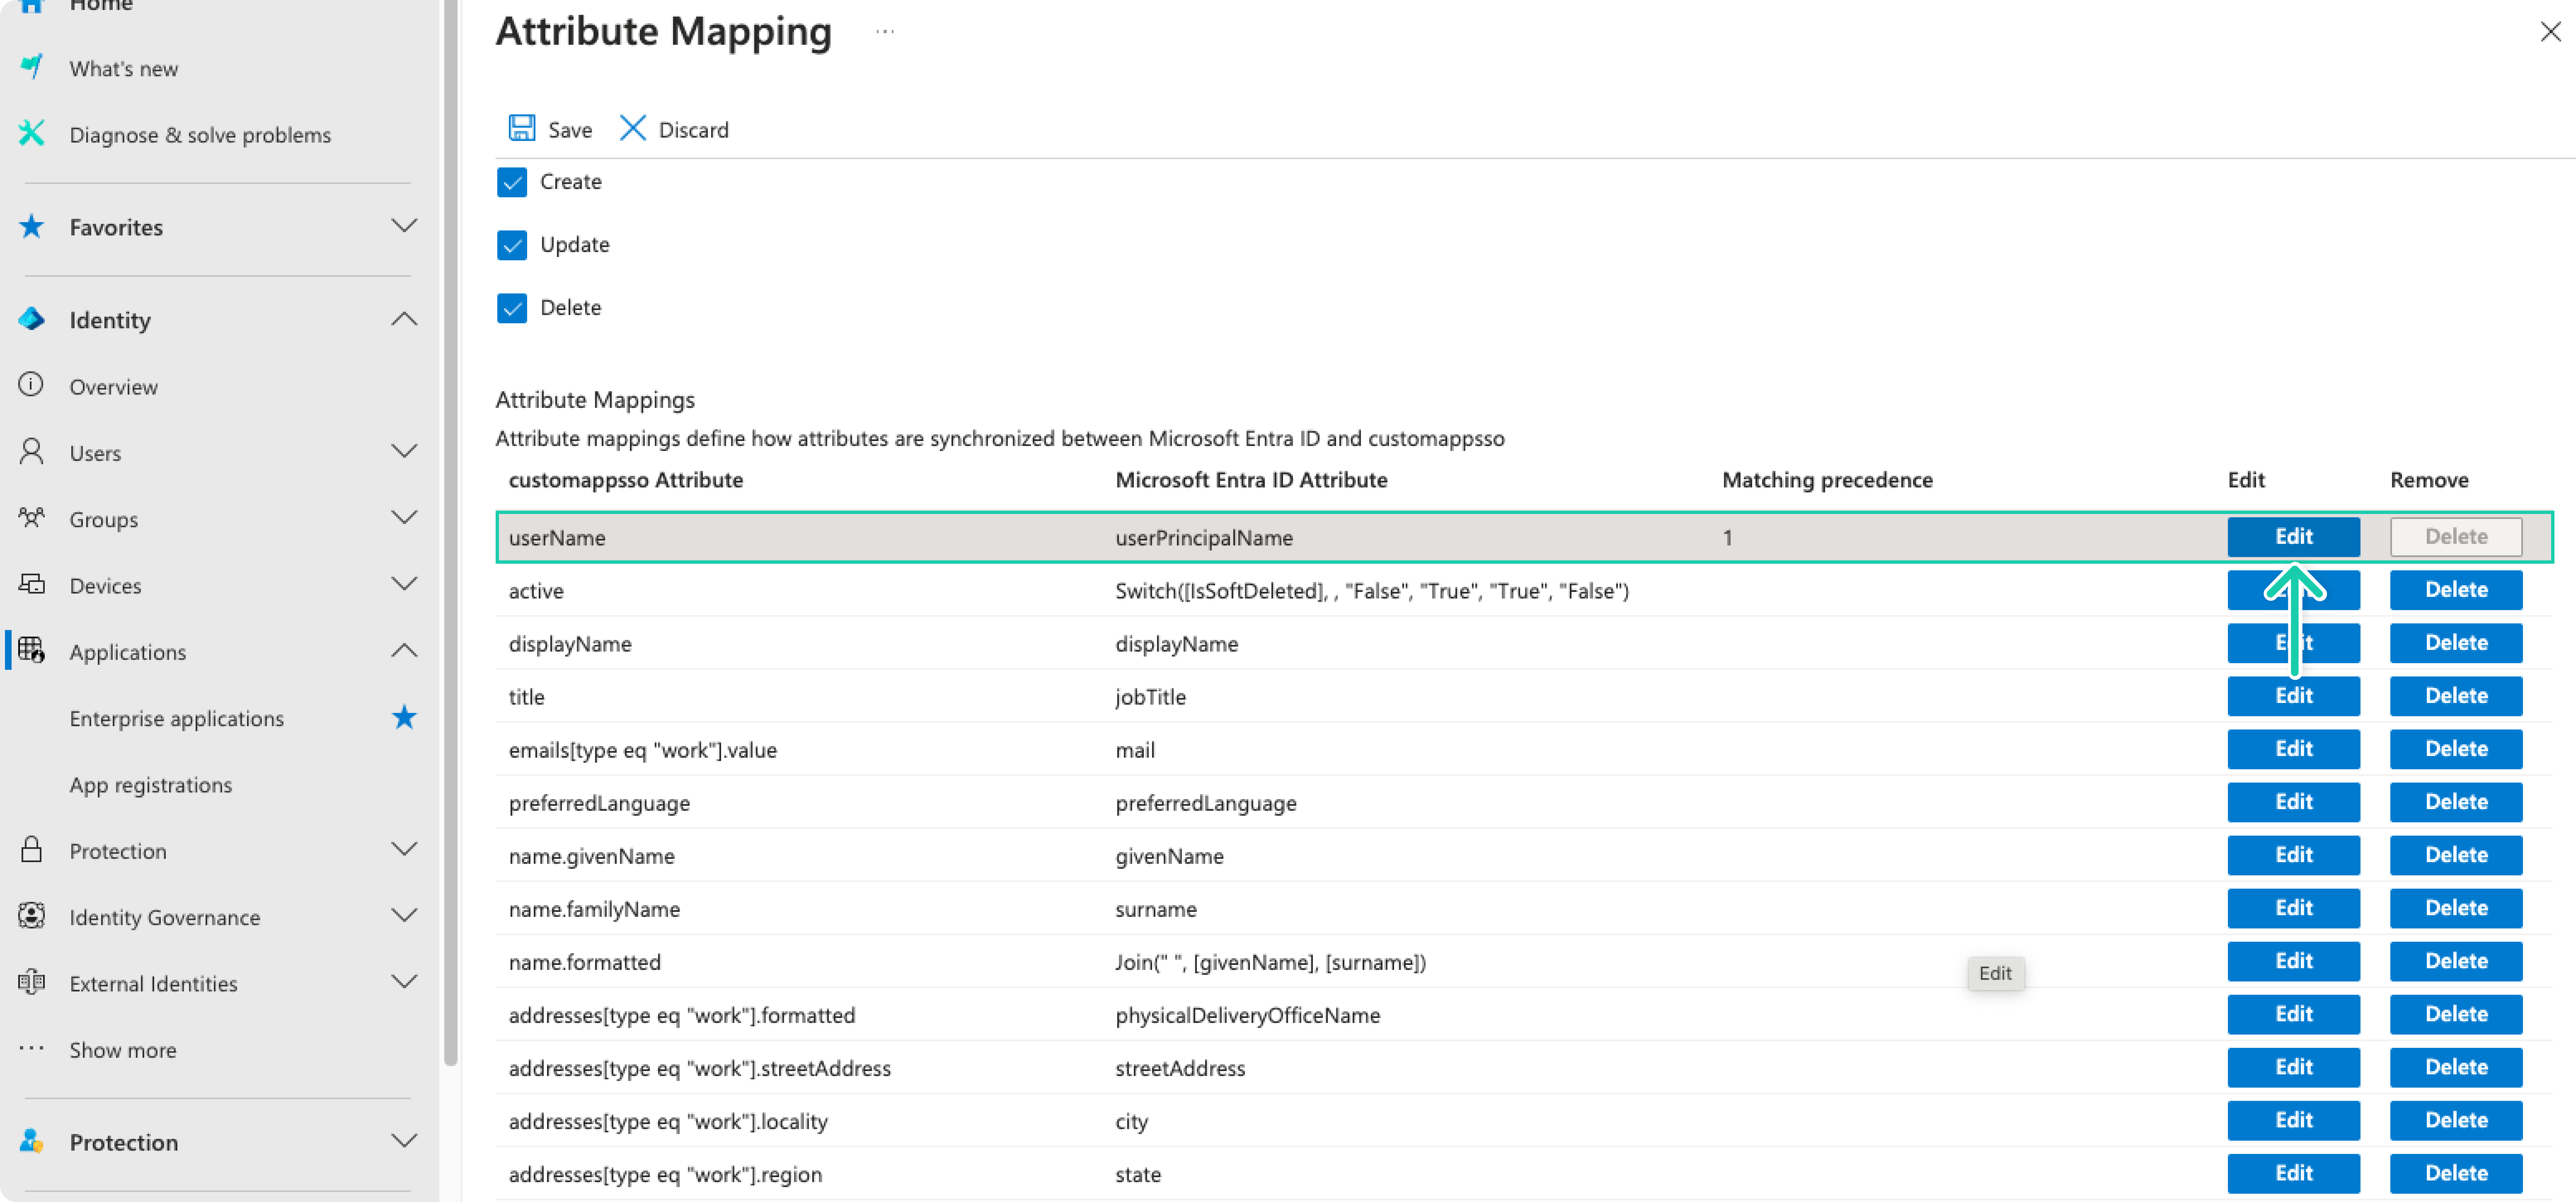Click the External Identities icon
Screen dimensions: 2576x1202
31,982
